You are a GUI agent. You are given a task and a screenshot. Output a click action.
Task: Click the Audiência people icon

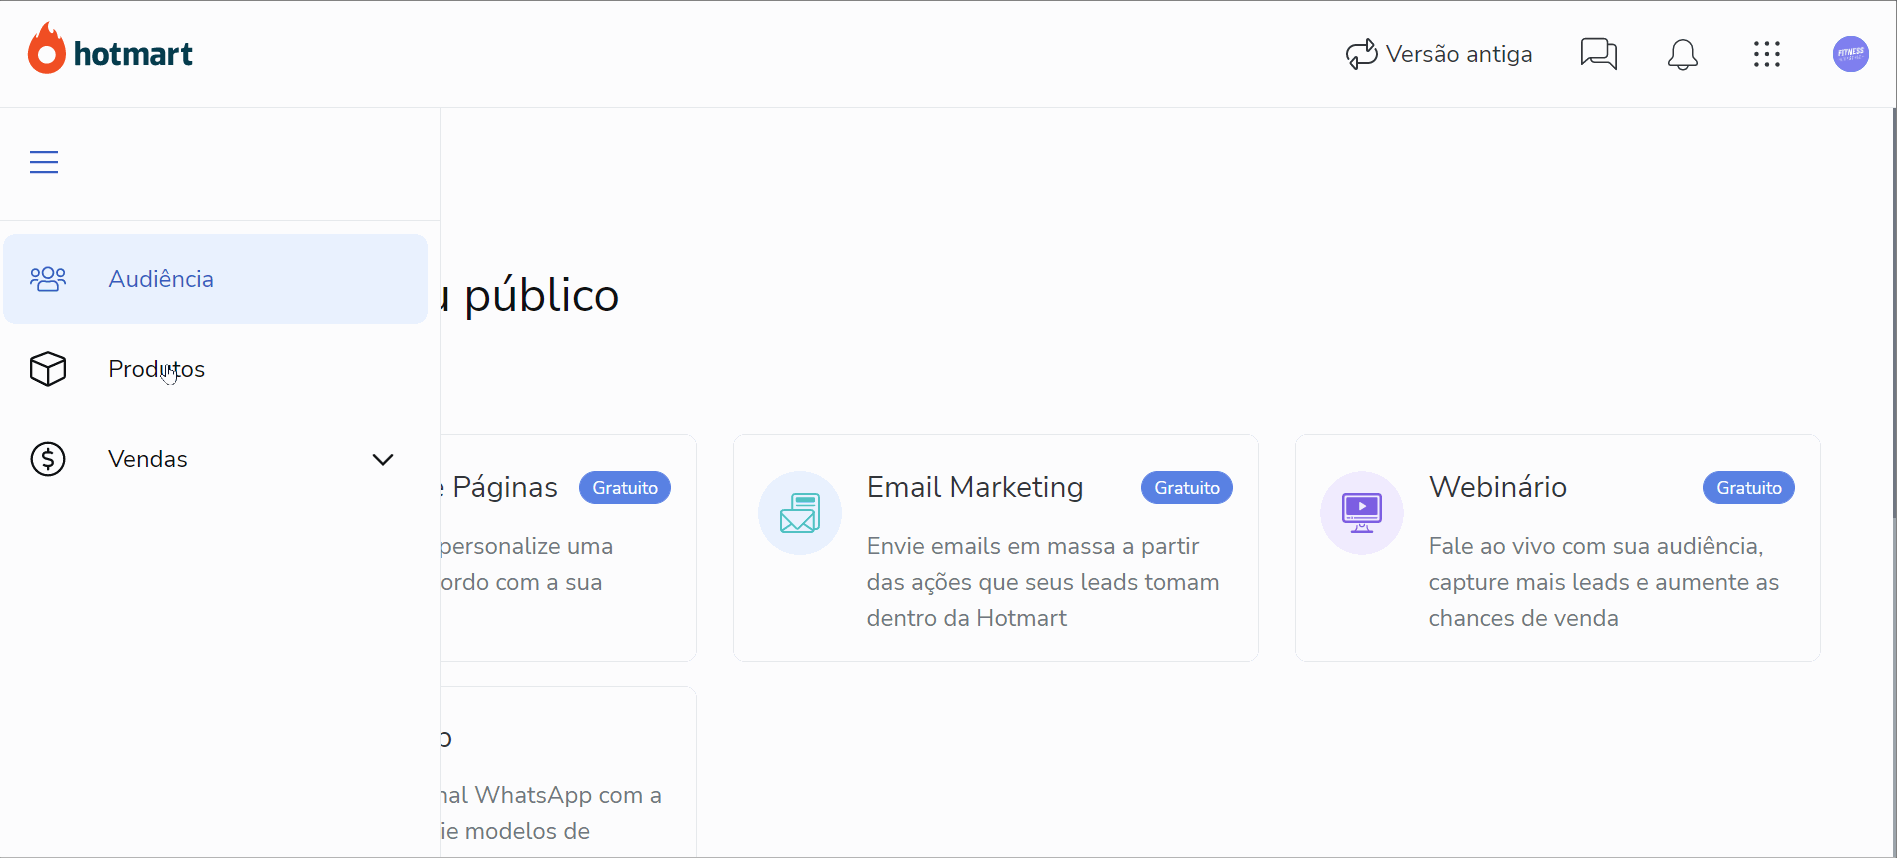pyautogui.click(x=48, y=279)
